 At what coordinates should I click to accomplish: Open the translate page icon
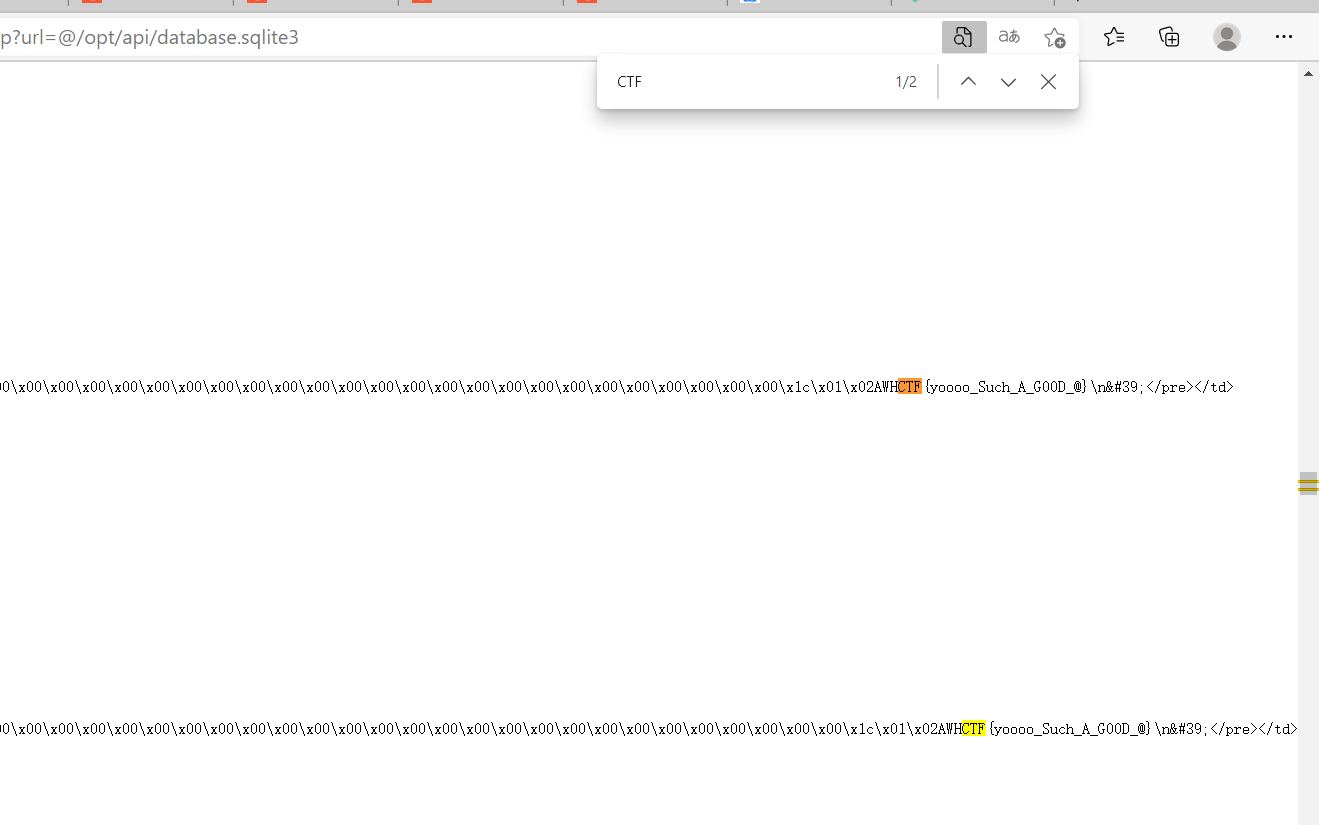coord(1009,37)
